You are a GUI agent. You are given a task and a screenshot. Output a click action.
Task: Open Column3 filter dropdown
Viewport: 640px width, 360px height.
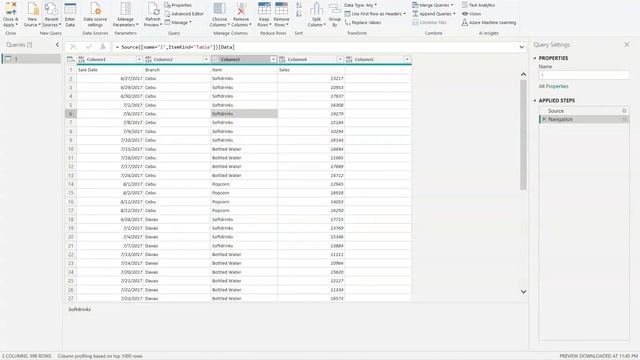point(273,60)
